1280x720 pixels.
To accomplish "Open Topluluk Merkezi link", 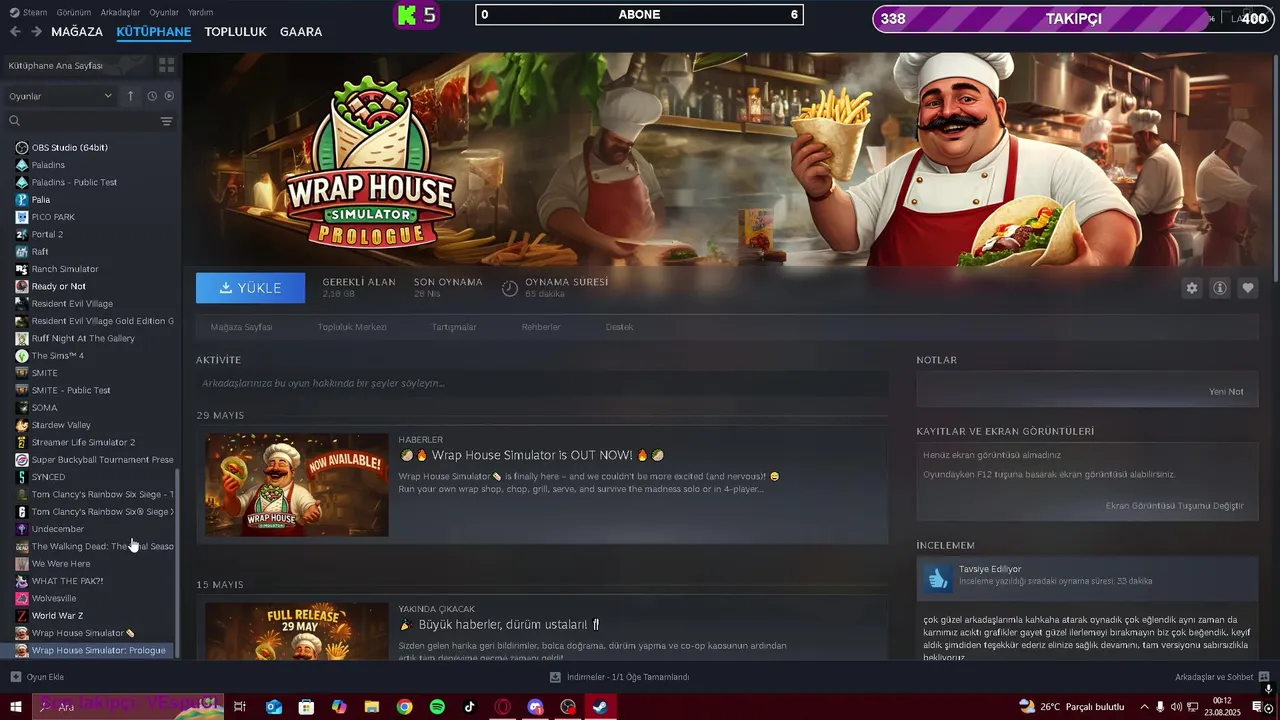I will (352, 327).
